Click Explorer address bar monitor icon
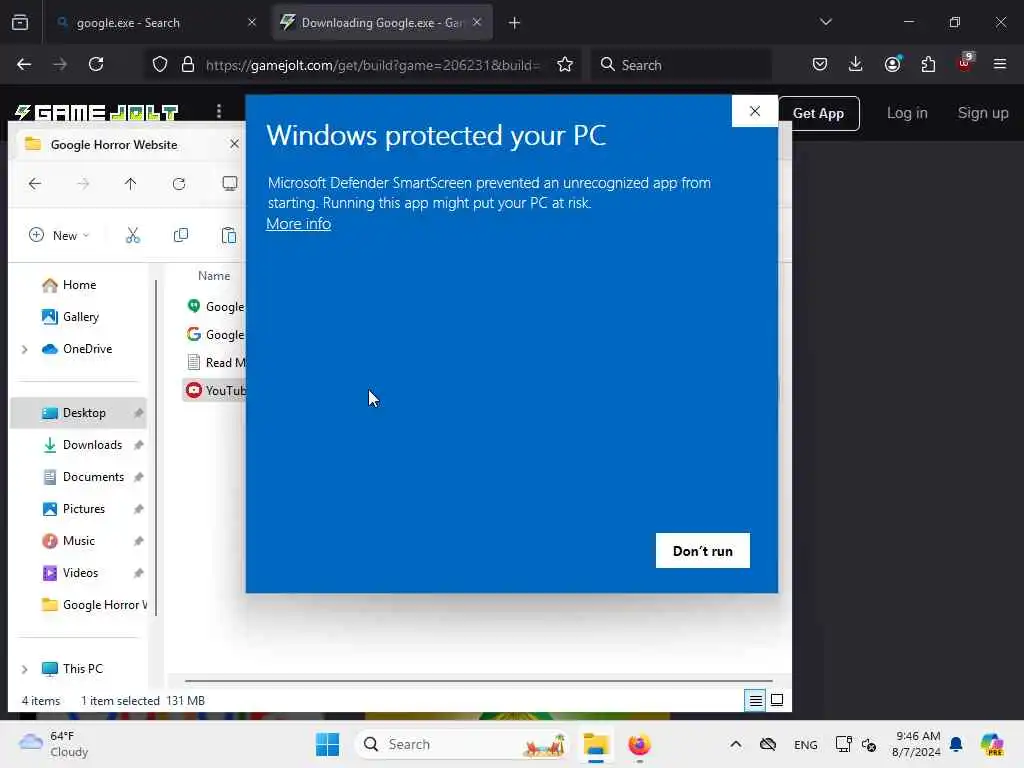The image size is (1024, 768). [x=230, y=184]
